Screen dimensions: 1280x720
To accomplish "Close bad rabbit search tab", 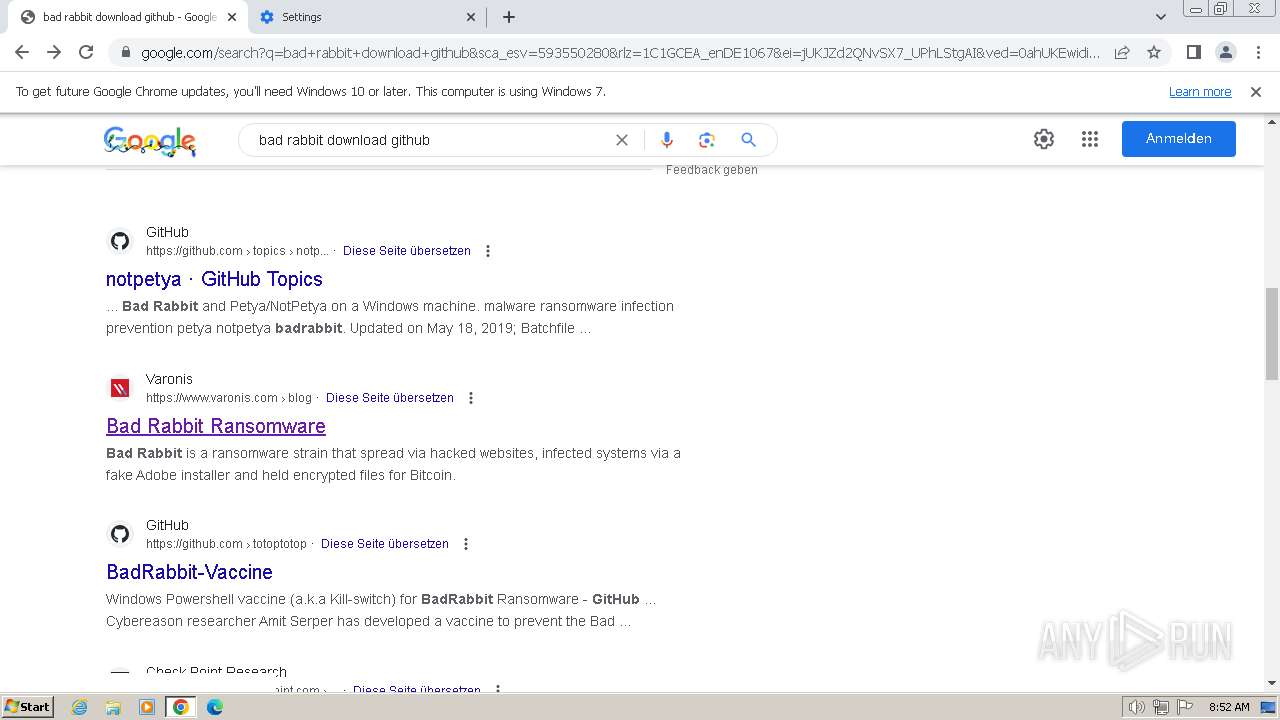I will [x=232, y=17].
